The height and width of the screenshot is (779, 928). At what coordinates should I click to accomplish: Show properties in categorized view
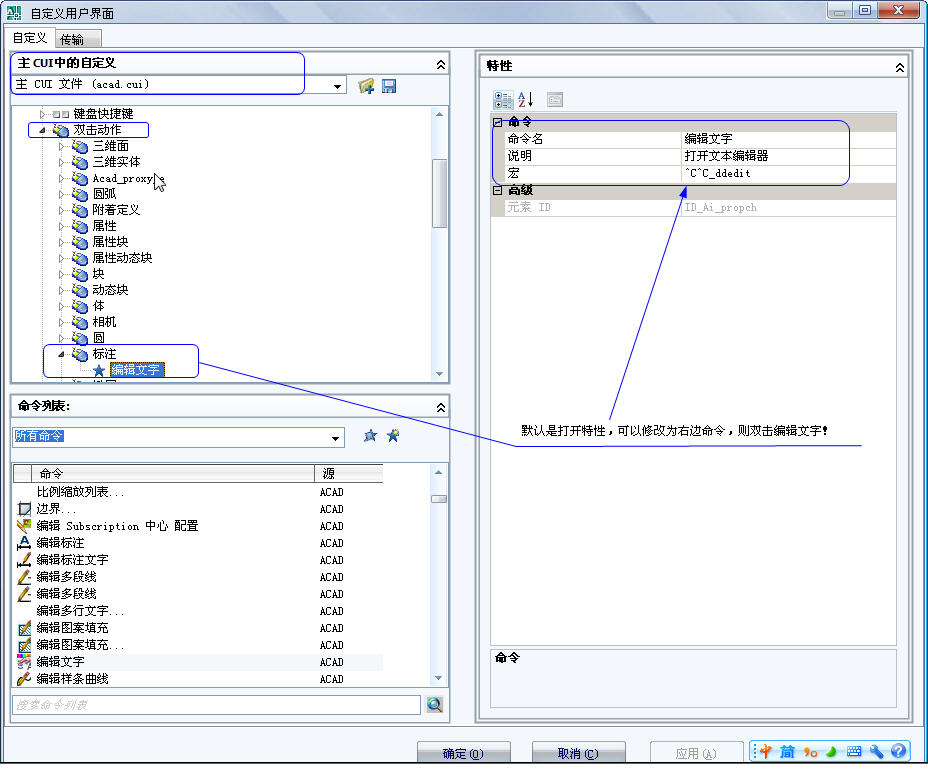point(503,99)
